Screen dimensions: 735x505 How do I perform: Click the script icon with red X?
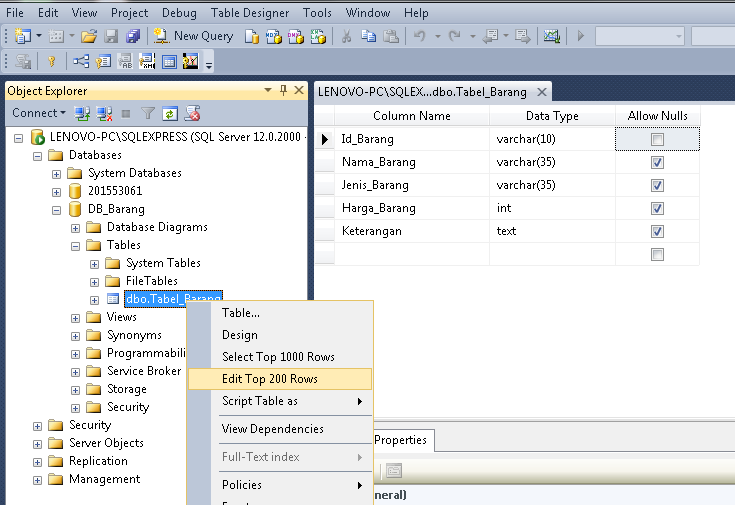[x=192, y=113]
